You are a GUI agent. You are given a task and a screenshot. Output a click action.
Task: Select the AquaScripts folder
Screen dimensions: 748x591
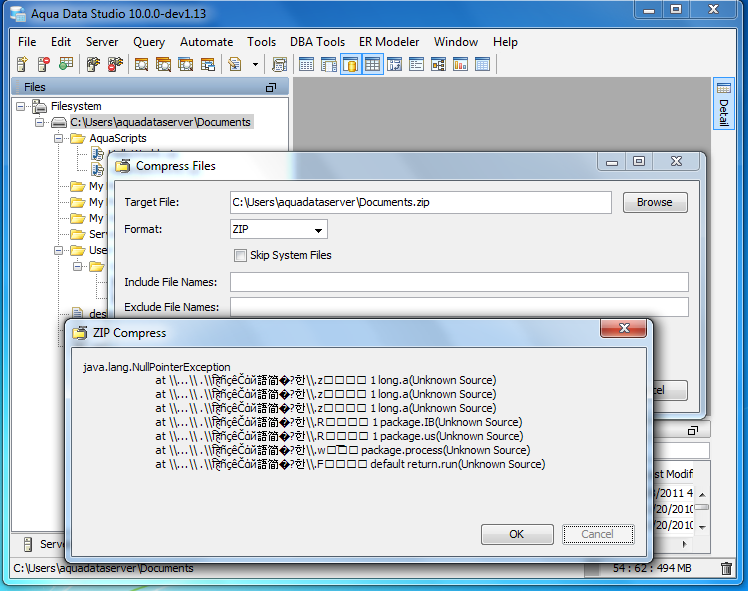point(118,138)
